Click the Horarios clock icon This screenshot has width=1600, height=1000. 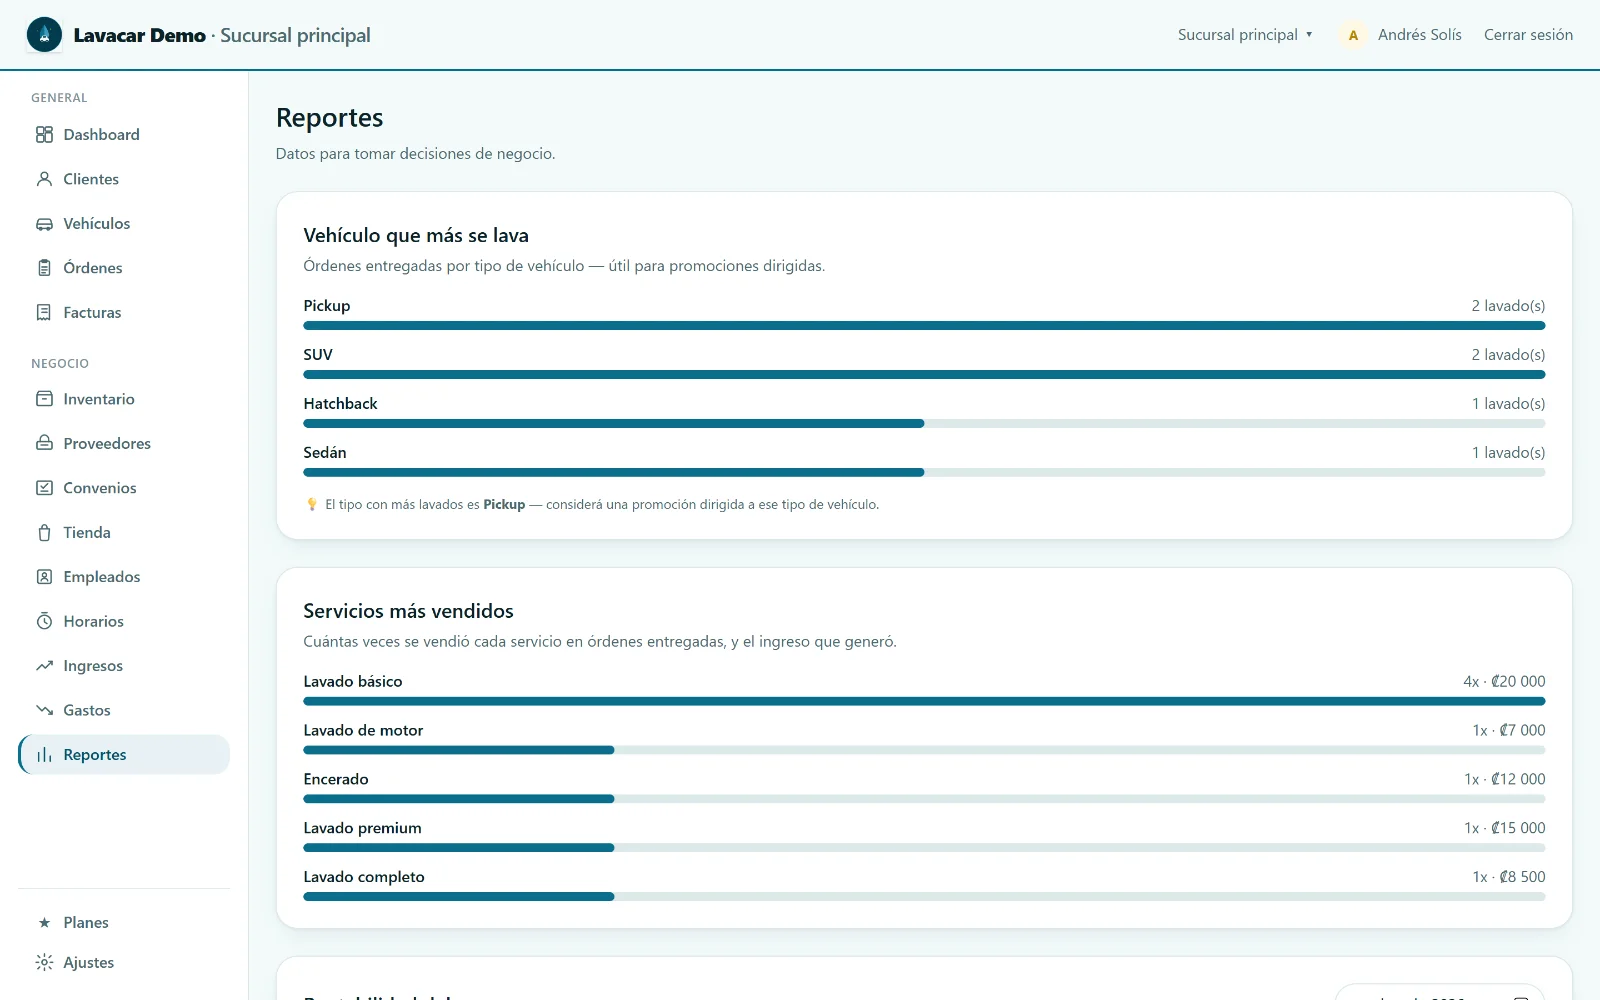coord(44,621)
